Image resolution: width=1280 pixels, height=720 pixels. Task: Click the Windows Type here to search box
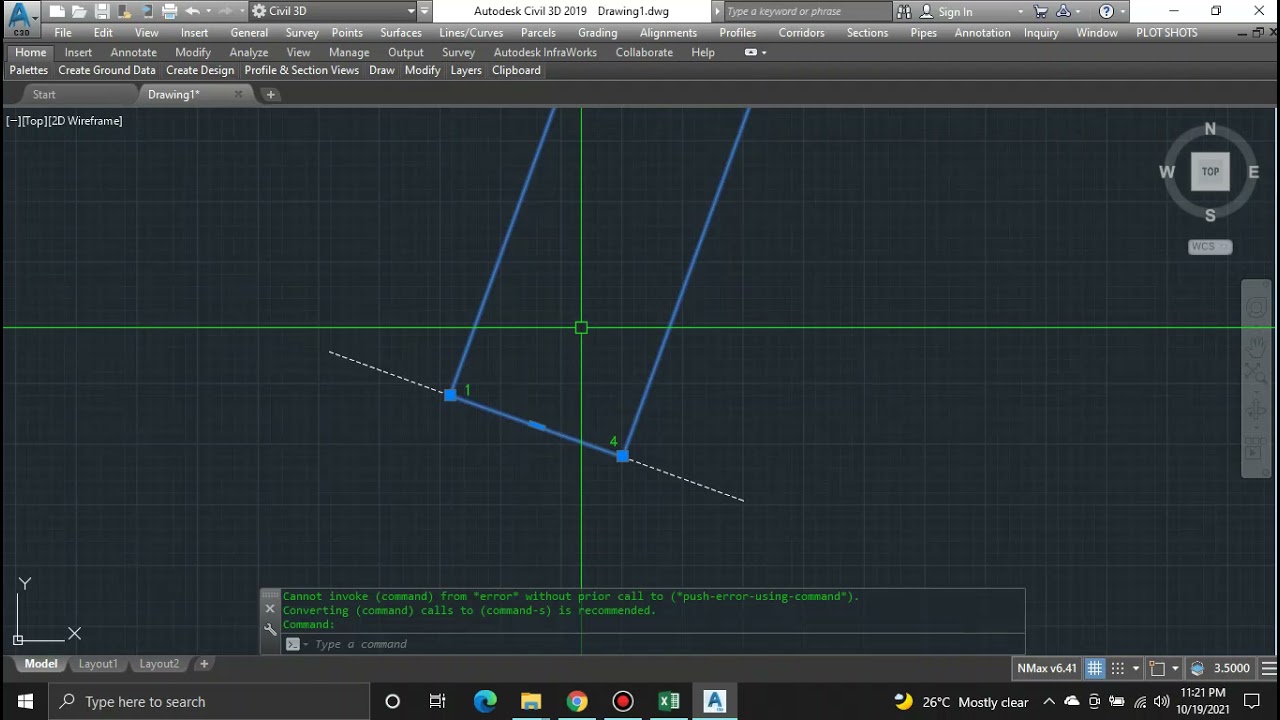(209, 701)
